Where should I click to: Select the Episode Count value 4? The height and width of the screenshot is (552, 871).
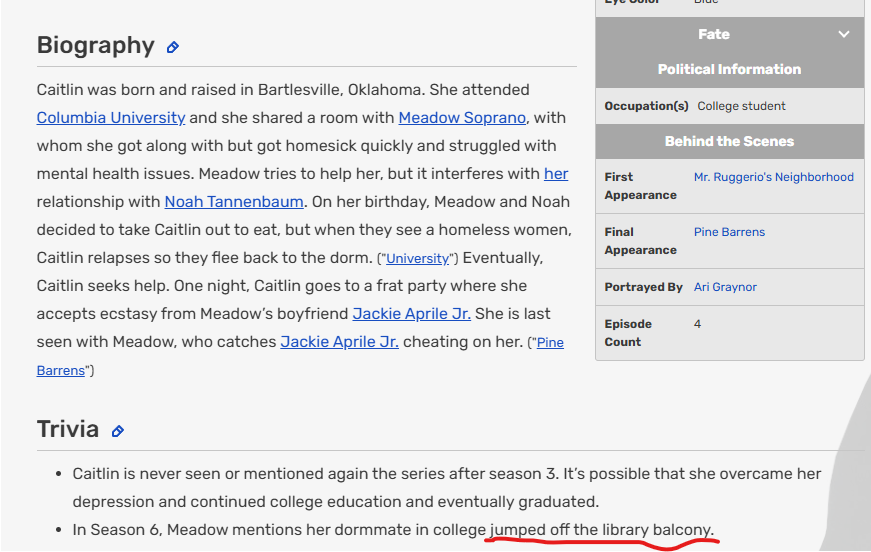[697, 324]
